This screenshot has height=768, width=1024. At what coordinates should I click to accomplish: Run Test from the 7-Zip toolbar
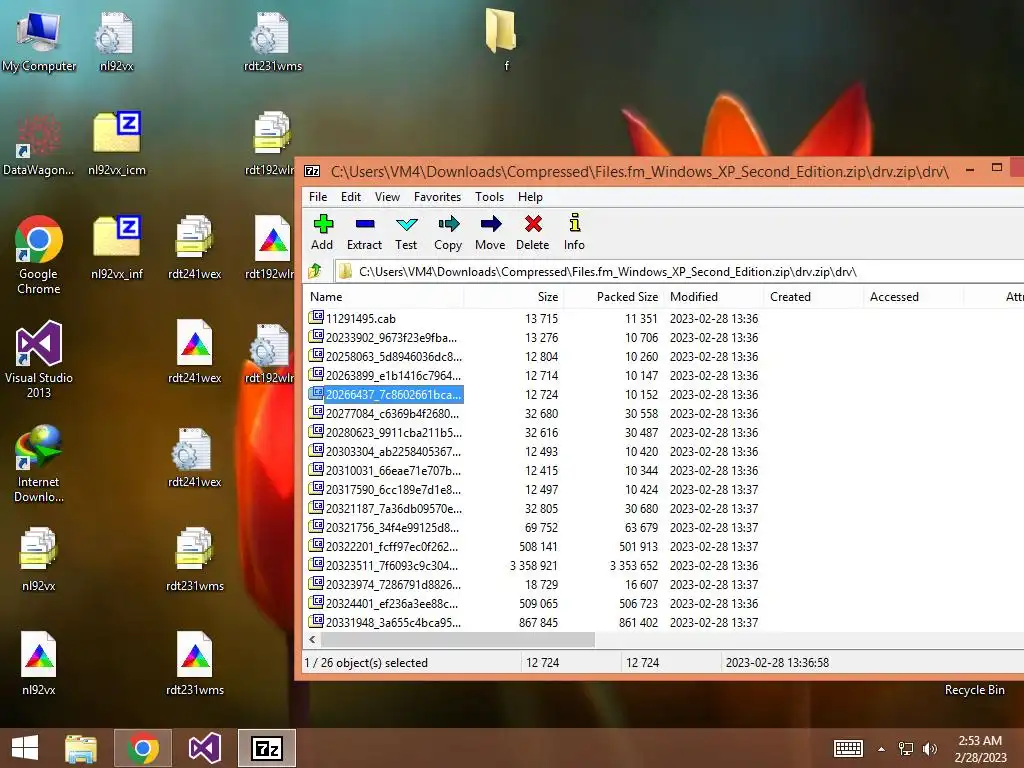pos(406,232)
